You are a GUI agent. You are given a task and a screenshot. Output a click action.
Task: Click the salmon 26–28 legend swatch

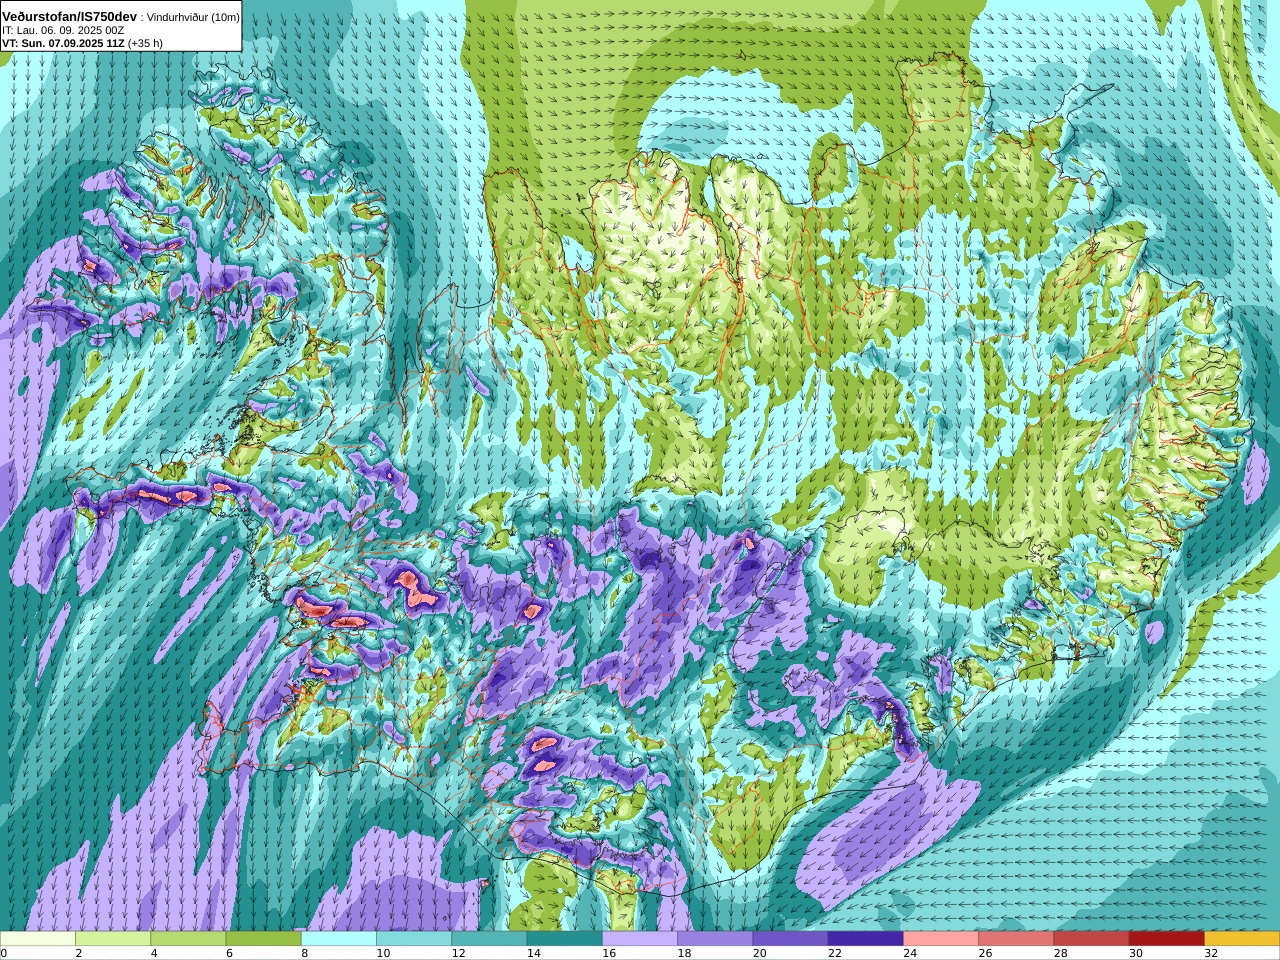(x=1016, y=939)
